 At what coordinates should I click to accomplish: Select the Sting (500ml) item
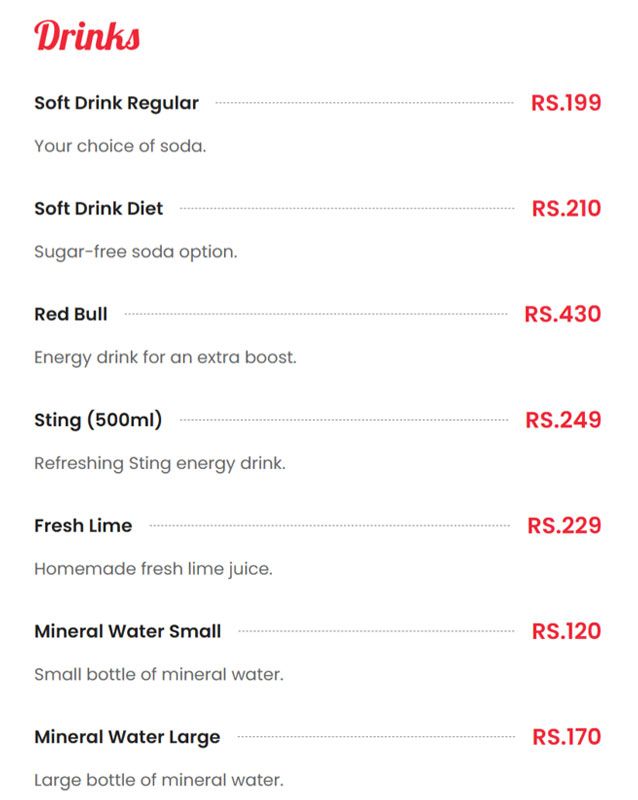98,420
